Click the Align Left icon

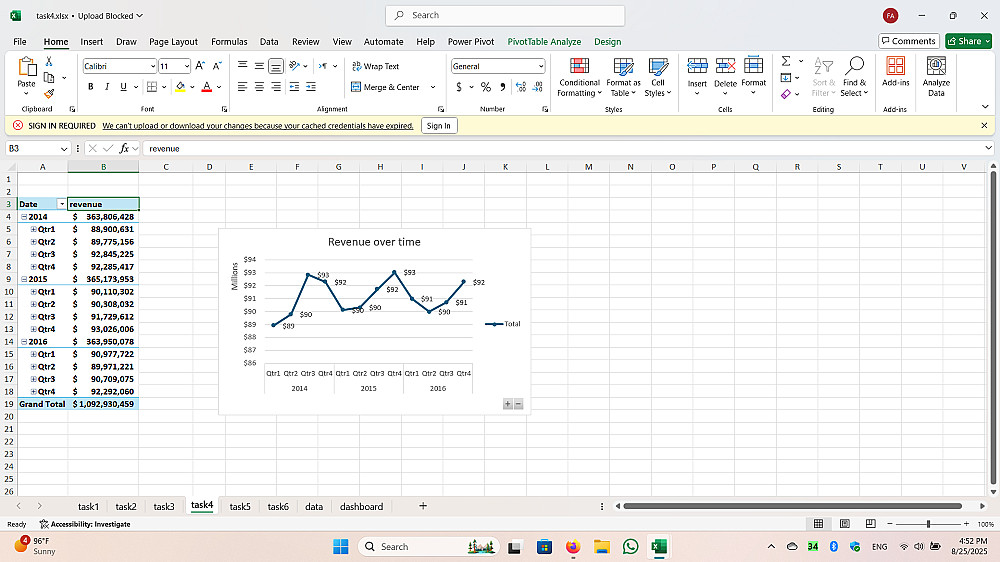(x=242, y=87)
